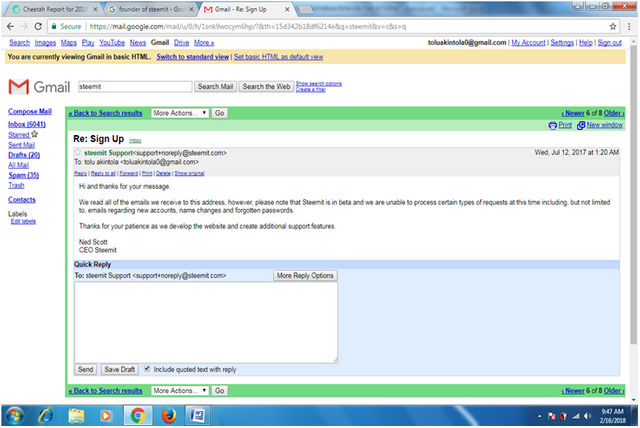
Task: Click Drive link in Google bar
Action: pos(181,43)
